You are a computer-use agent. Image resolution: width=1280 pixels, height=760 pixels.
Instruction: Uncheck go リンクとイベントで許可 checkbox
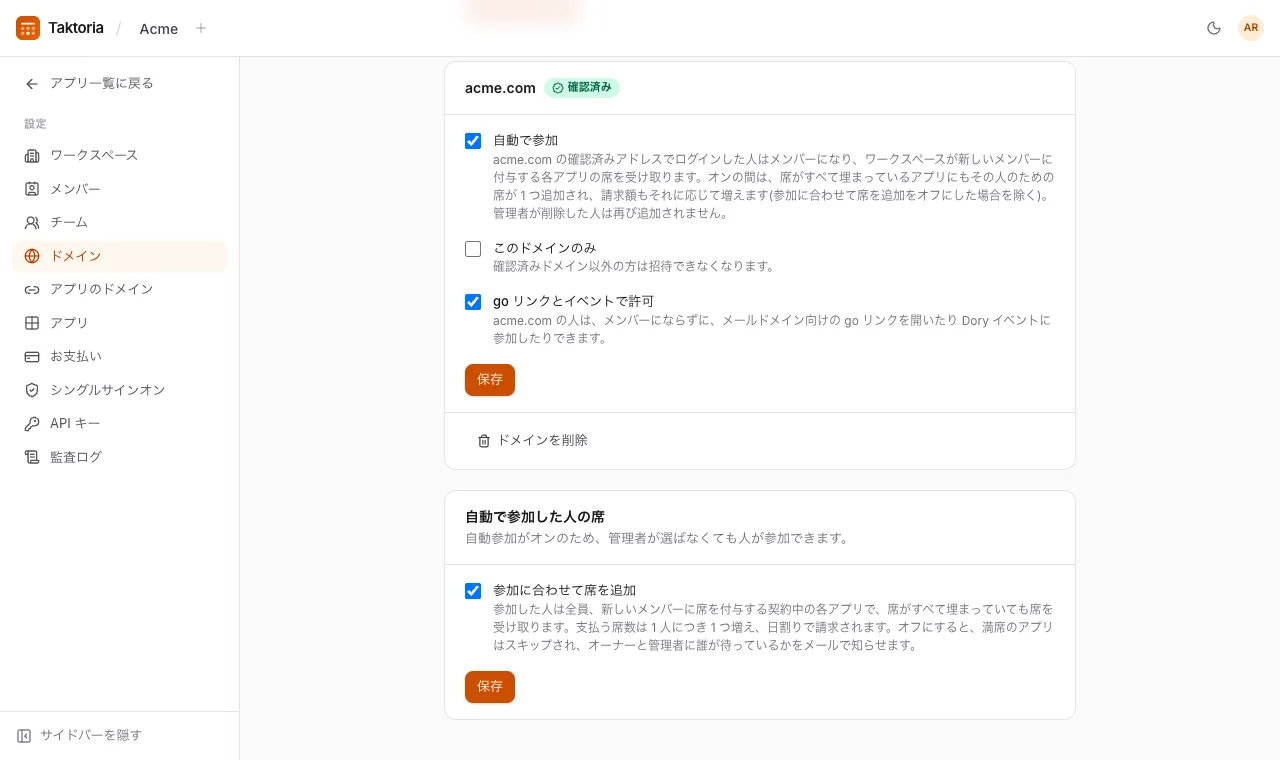tap(473, 302)
